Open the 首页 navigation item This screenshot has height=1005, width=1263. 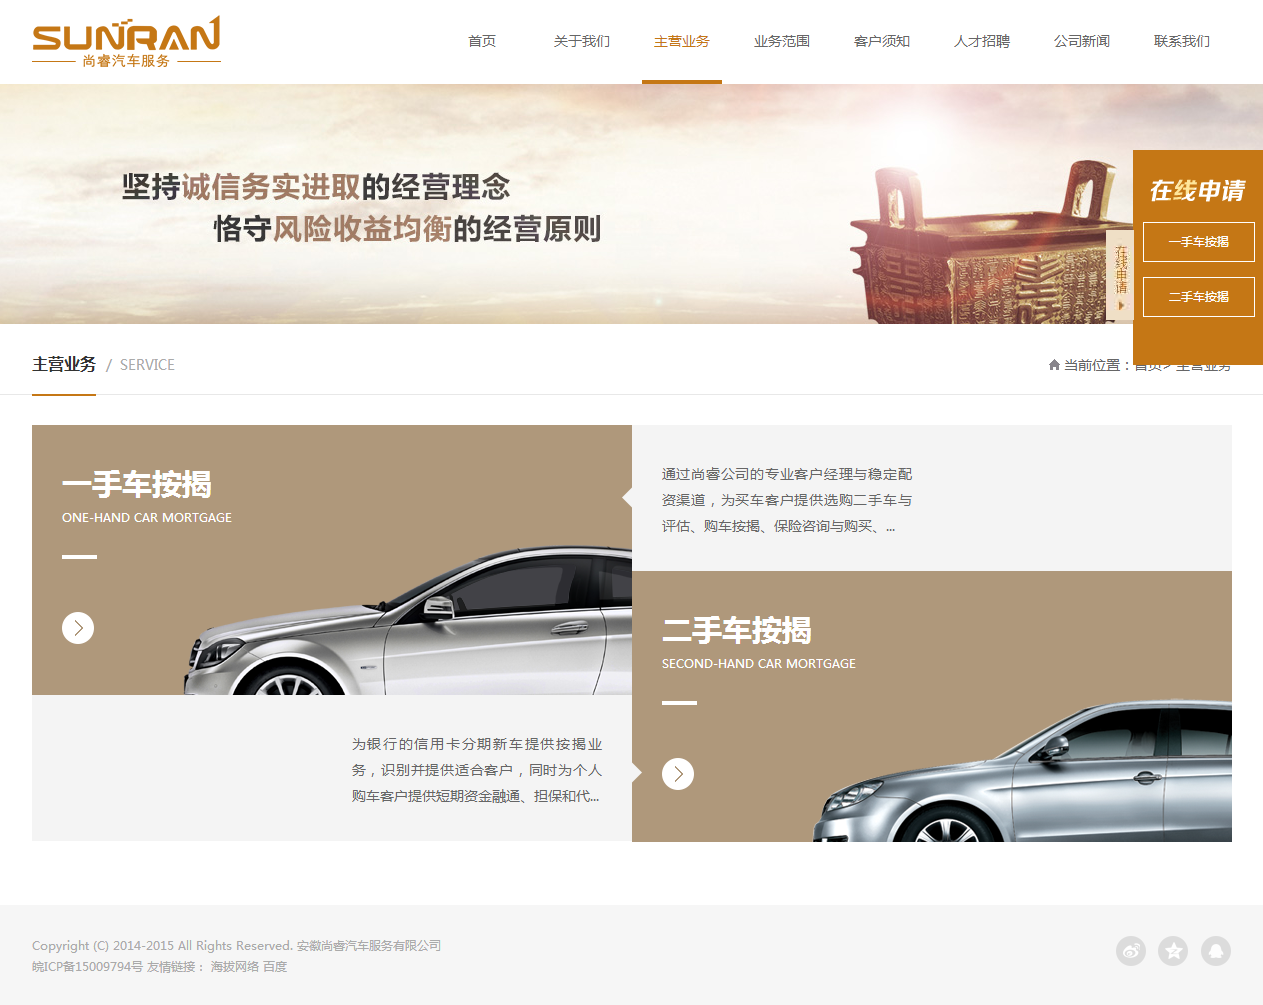(482, 41)
